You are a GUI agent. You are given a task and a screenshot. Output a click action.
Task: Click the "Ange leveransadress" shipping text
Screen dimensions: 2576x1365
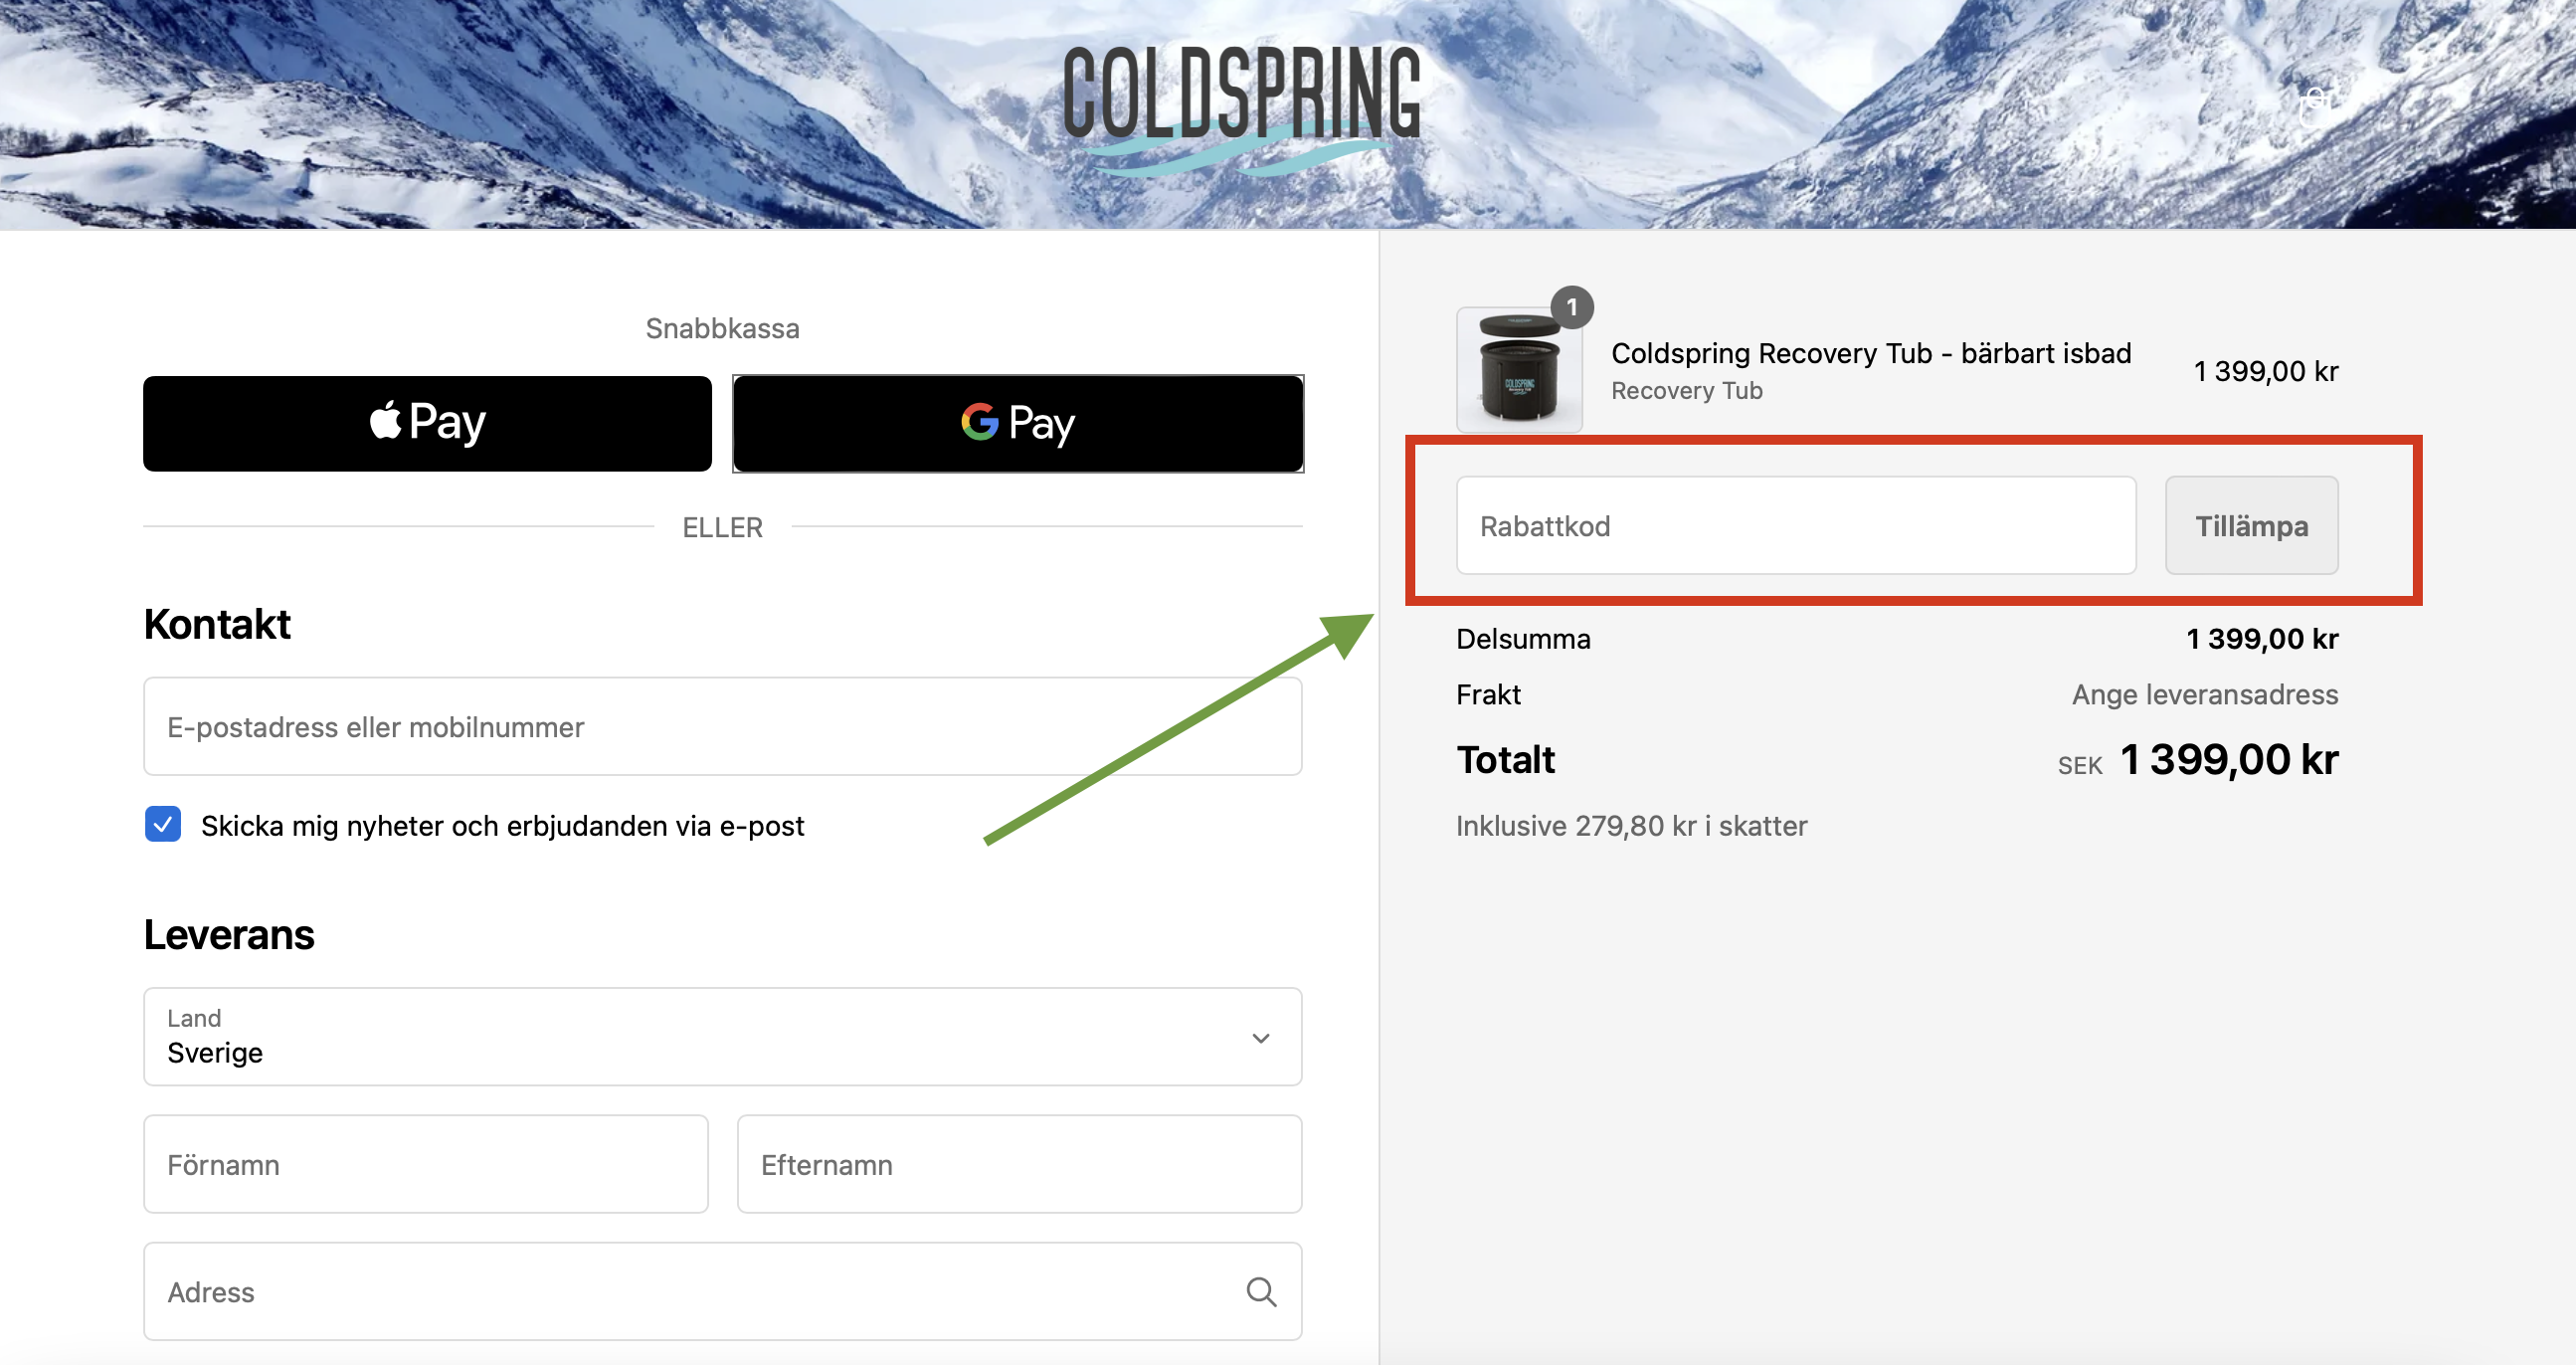tap(2204, 694)
